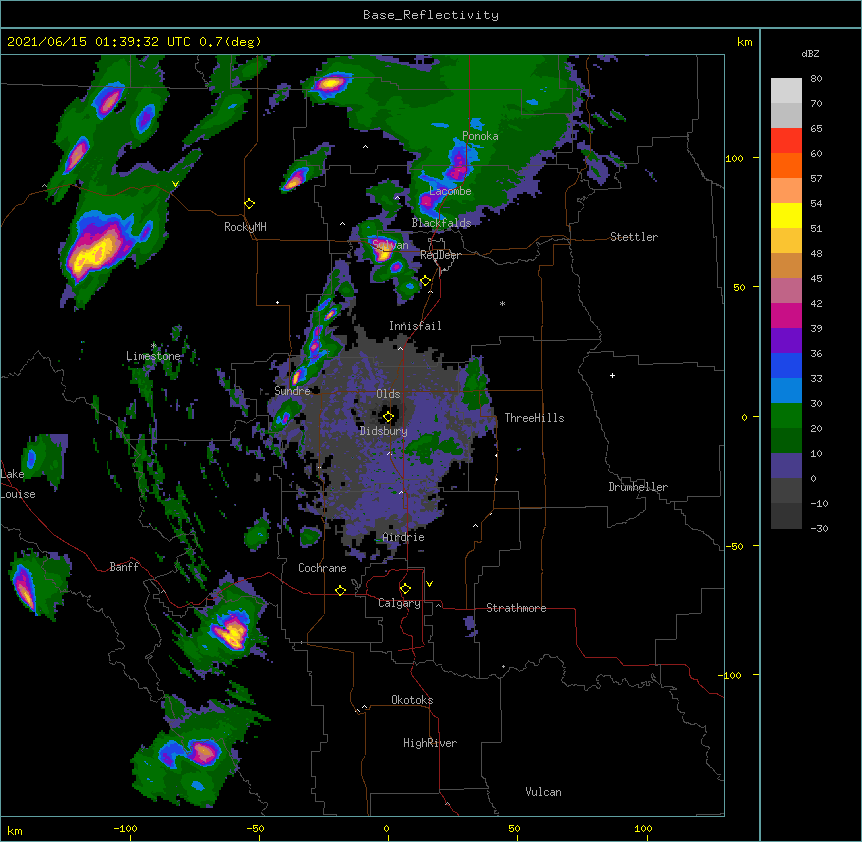Click the km unit label at top right
Image resolution: width=862 pixels, height=842 pixels.
coord(744,42)
